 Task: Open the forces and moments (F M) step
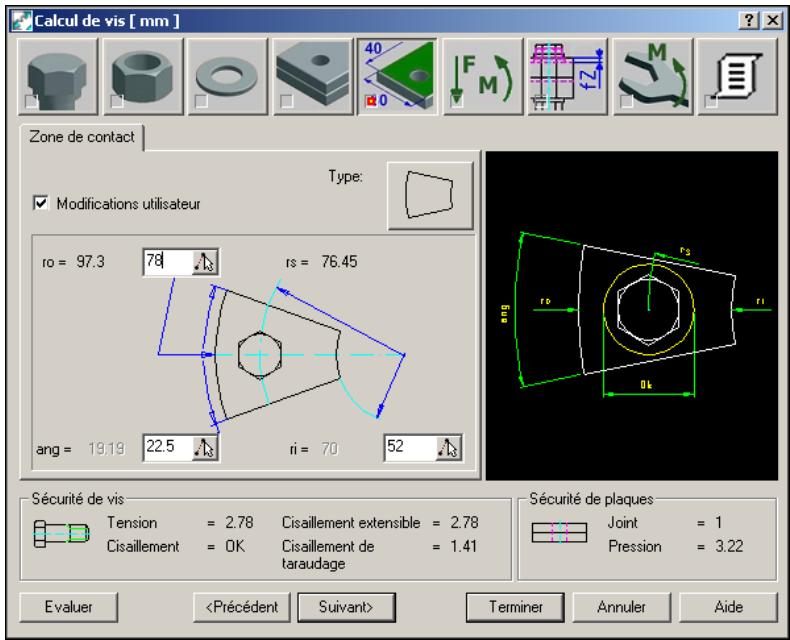click(x=483, y=77)
